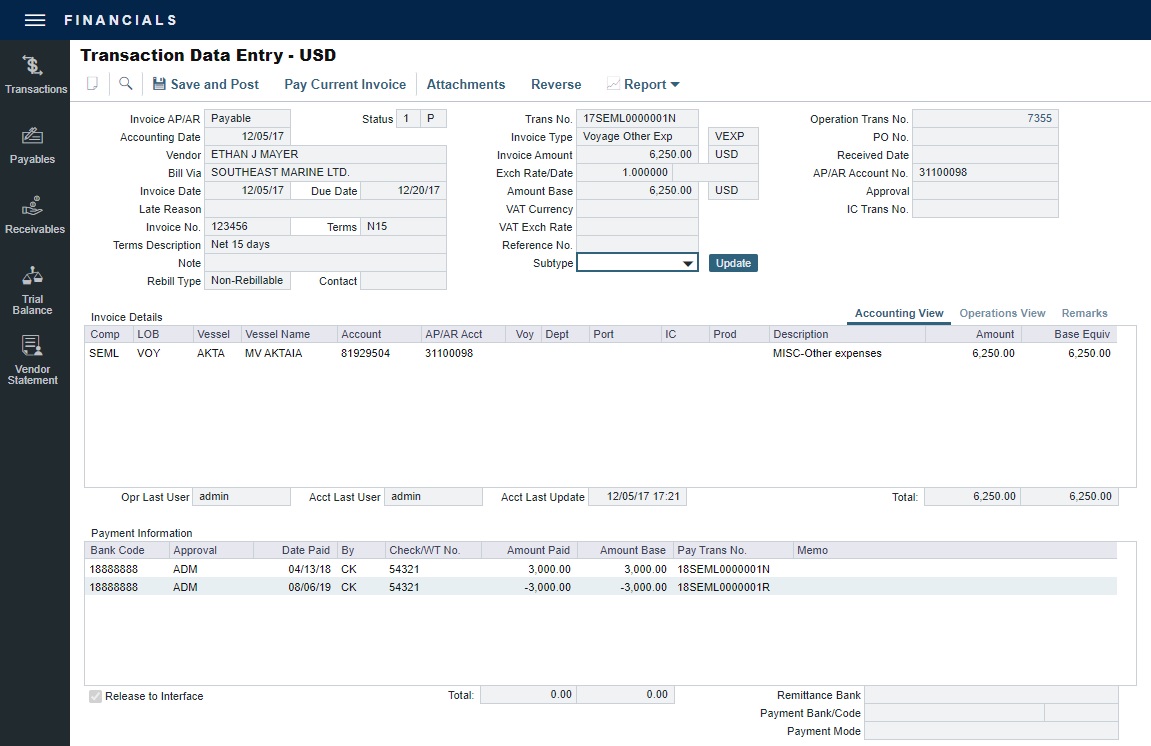Open the Attachments option

[x=465, y=84]
